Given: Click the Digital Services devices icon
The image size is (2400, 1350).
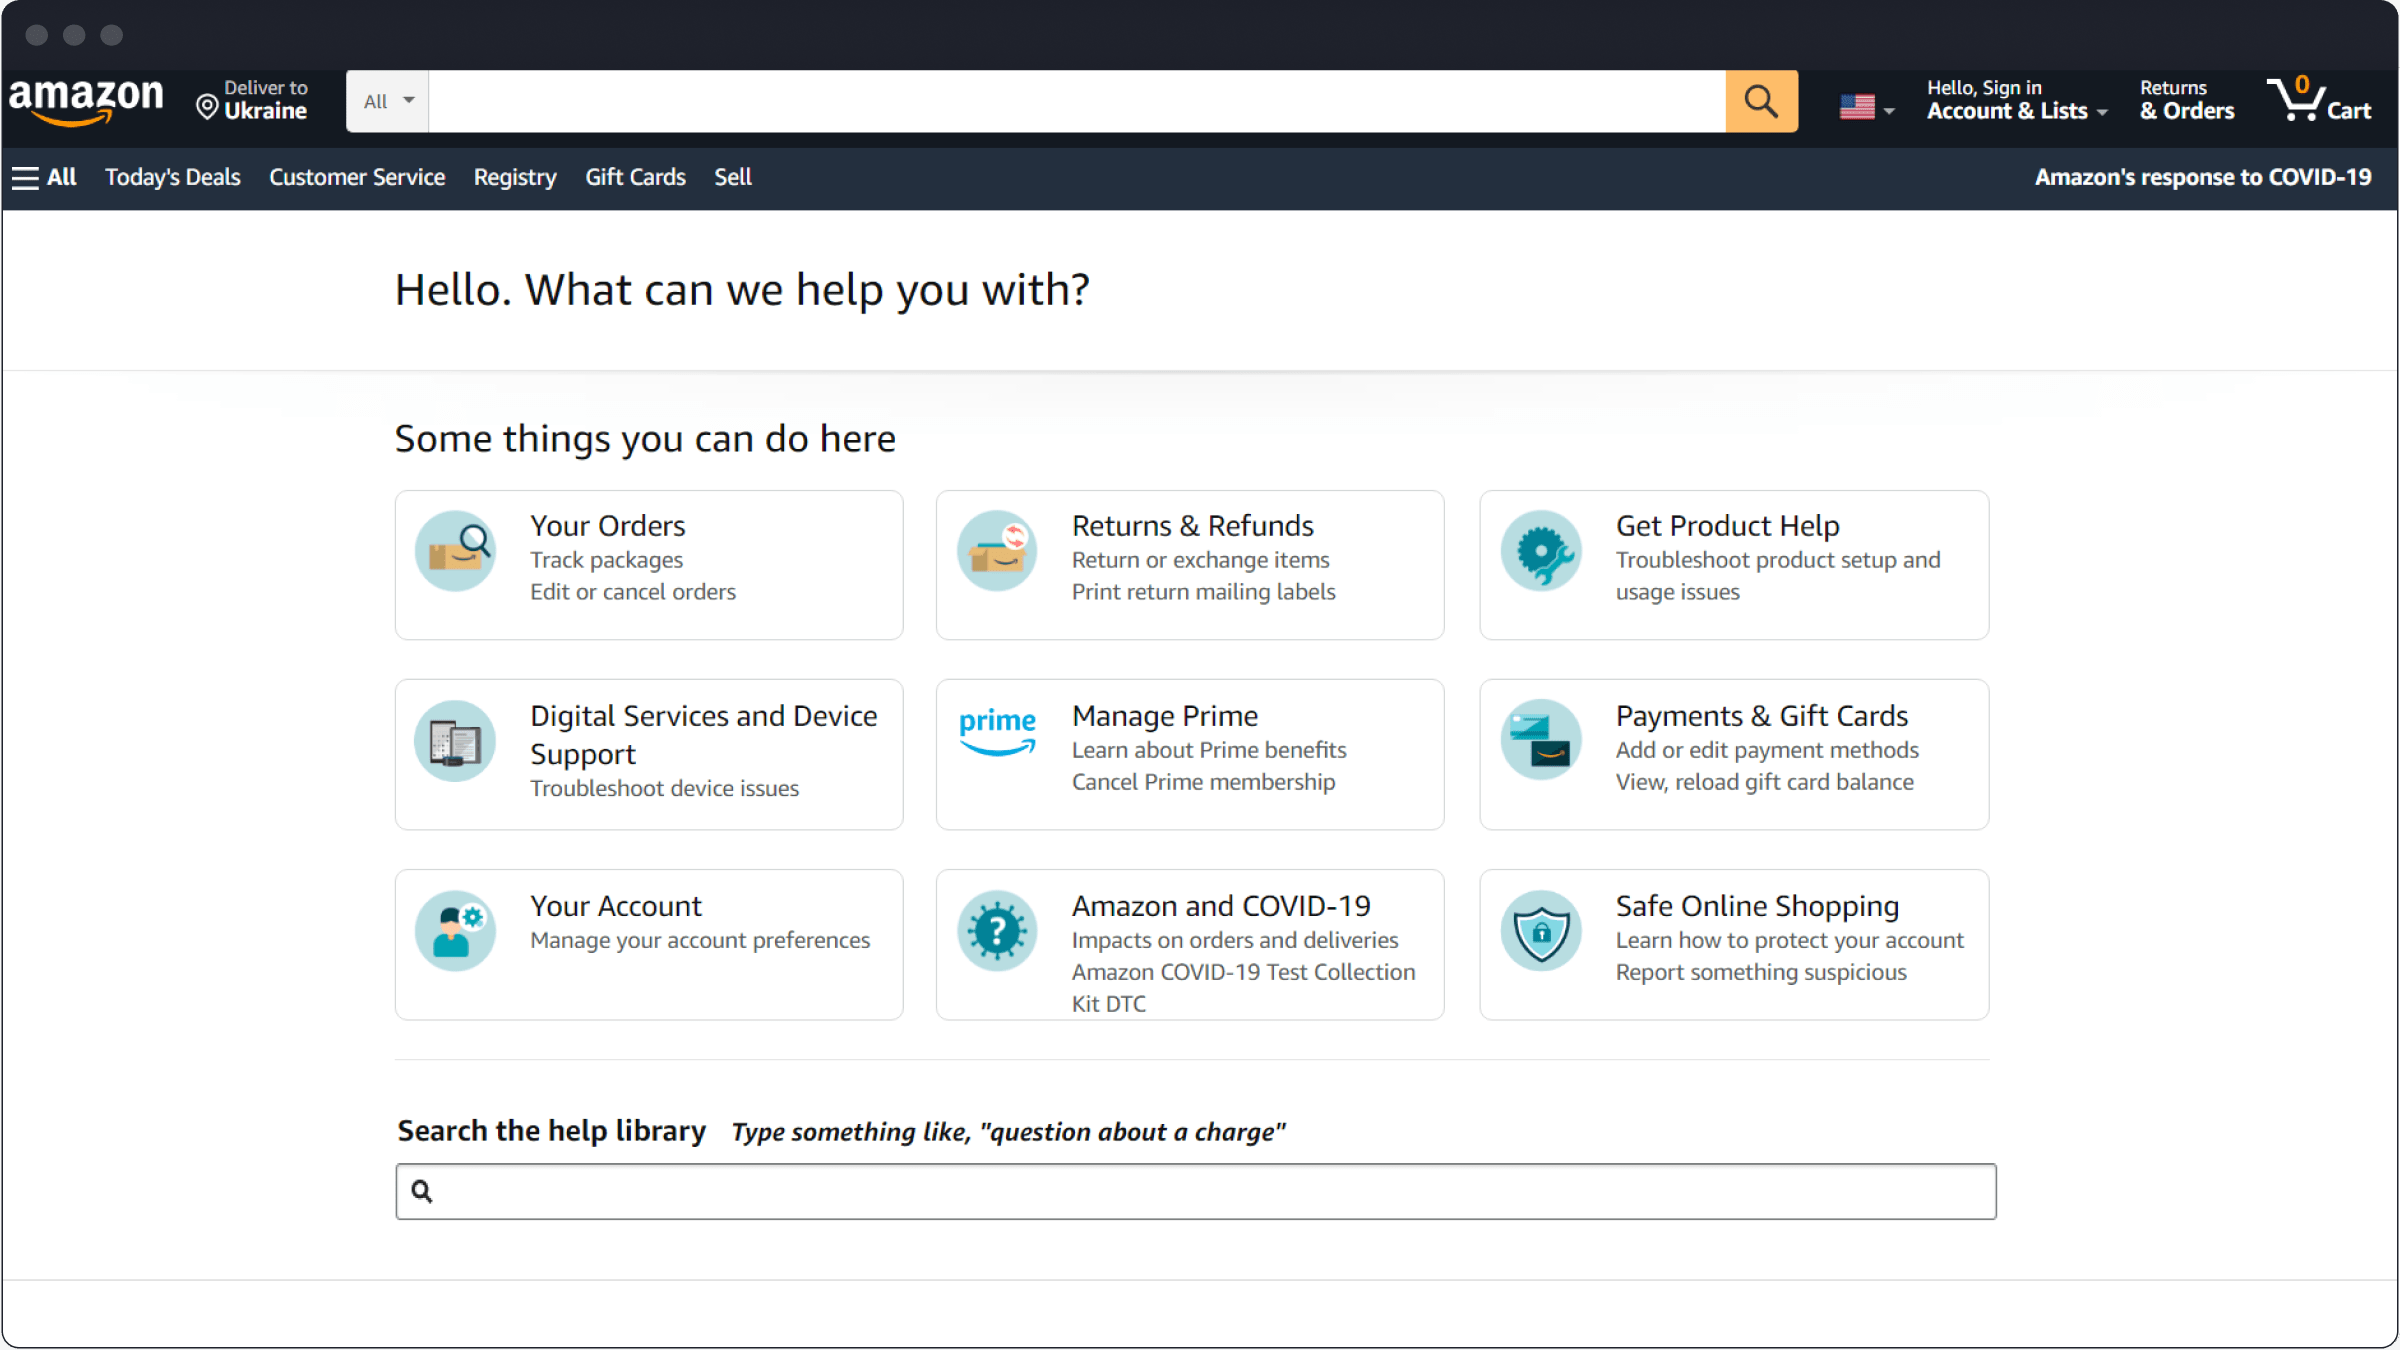Looking at the screenshot, I should [456, 741].
